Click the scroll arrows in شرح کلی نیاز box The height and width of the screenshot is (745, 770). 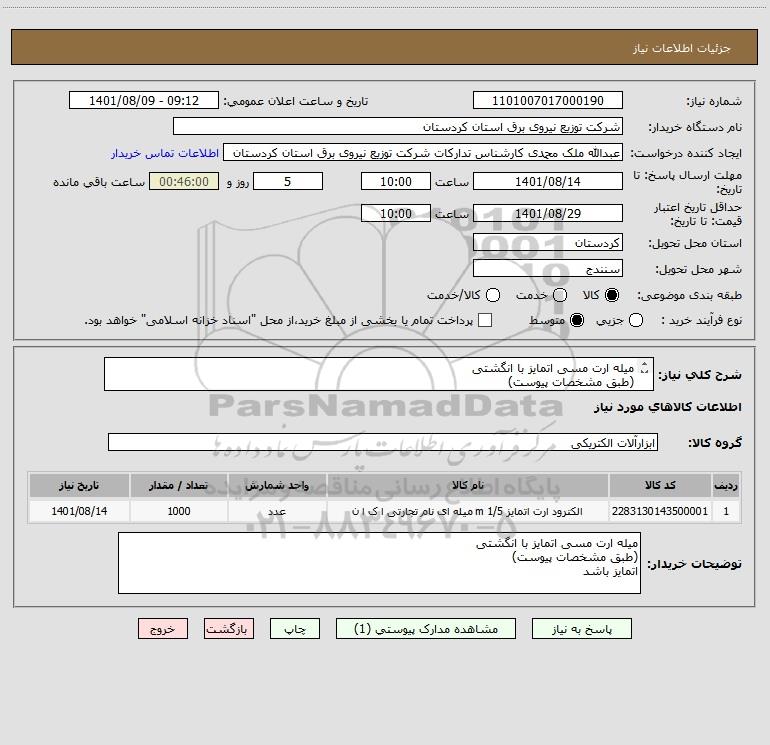pyautogui.click(x=645, y=367)
